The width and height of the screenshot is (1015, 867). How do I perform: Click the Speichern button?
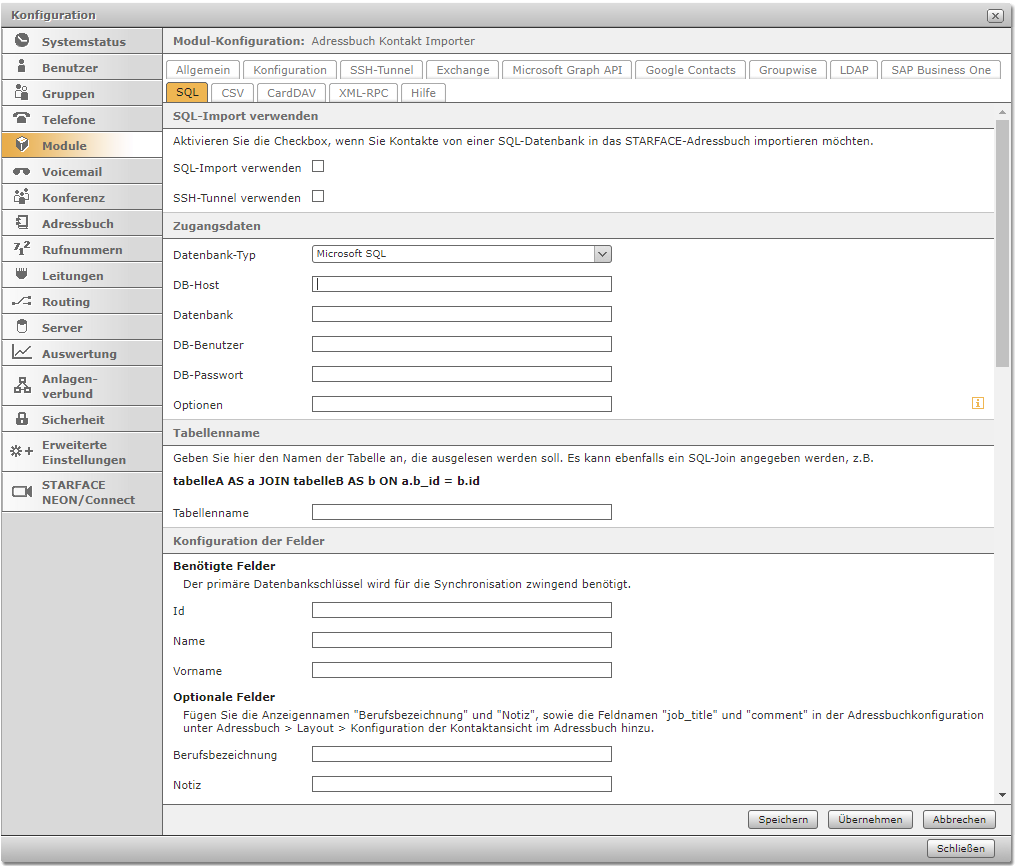coord(783,819)
